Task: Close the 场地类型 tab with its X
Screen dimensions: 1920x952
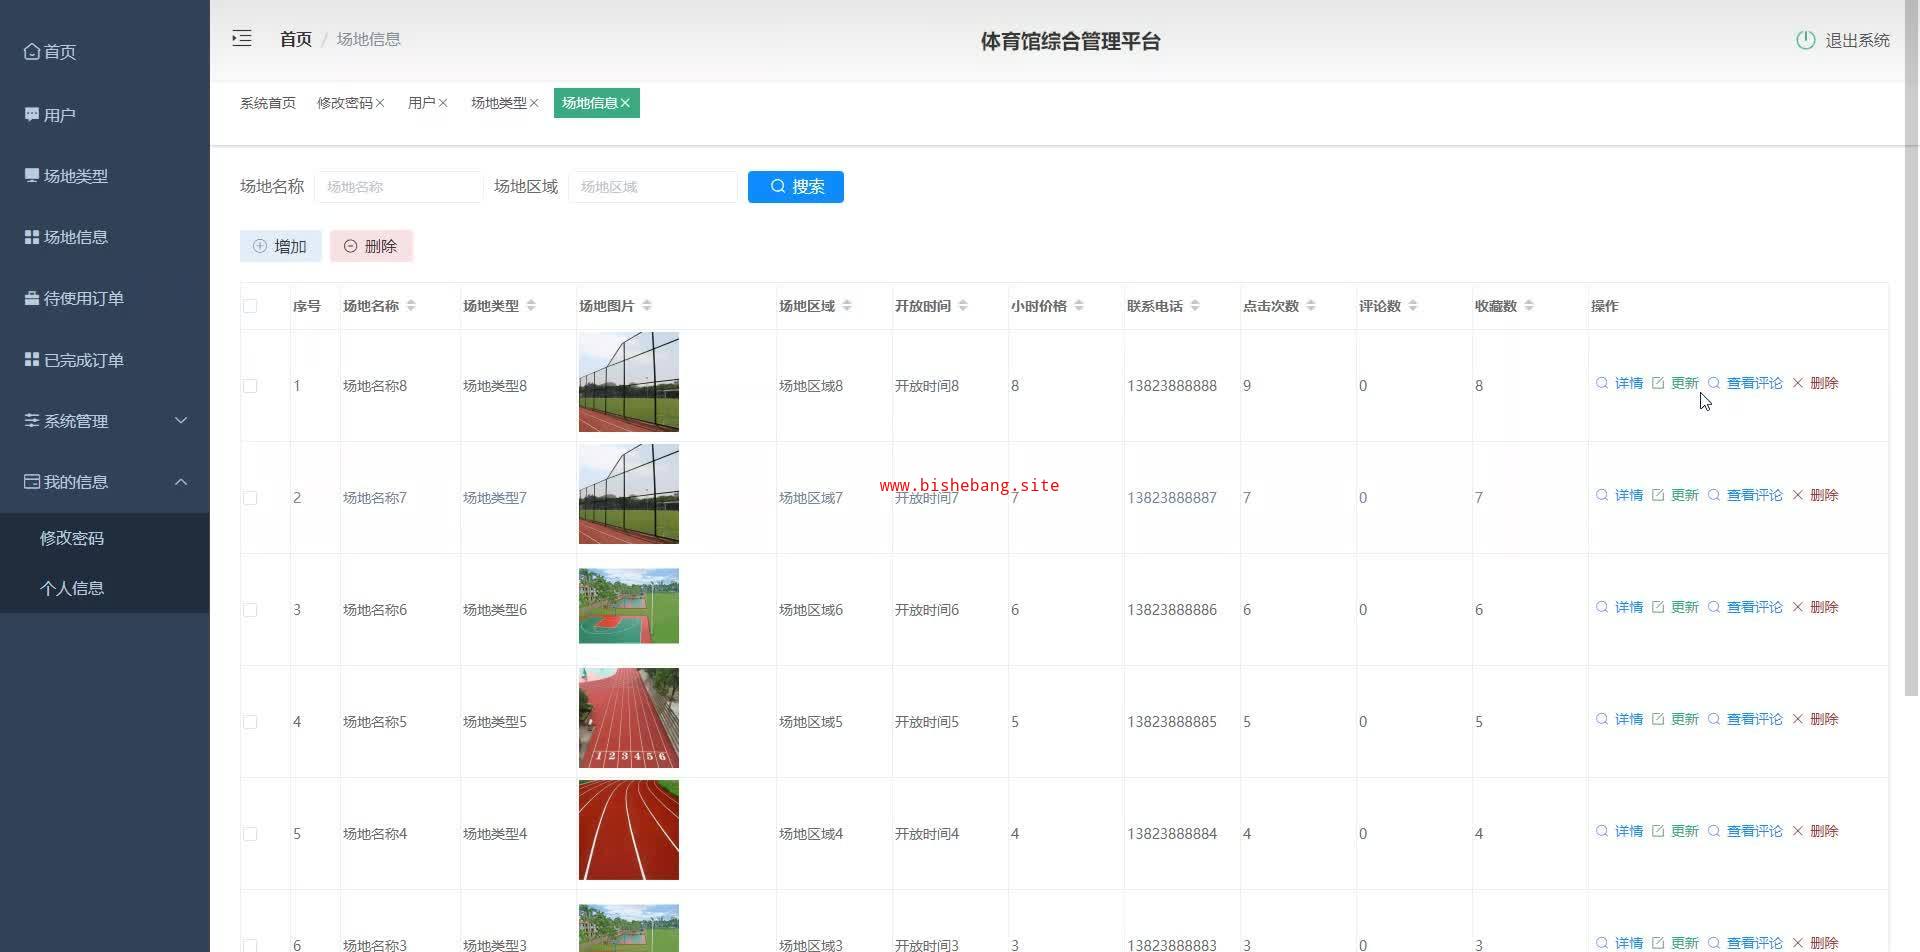Action: pyautogui.click(x=534, y=103)
